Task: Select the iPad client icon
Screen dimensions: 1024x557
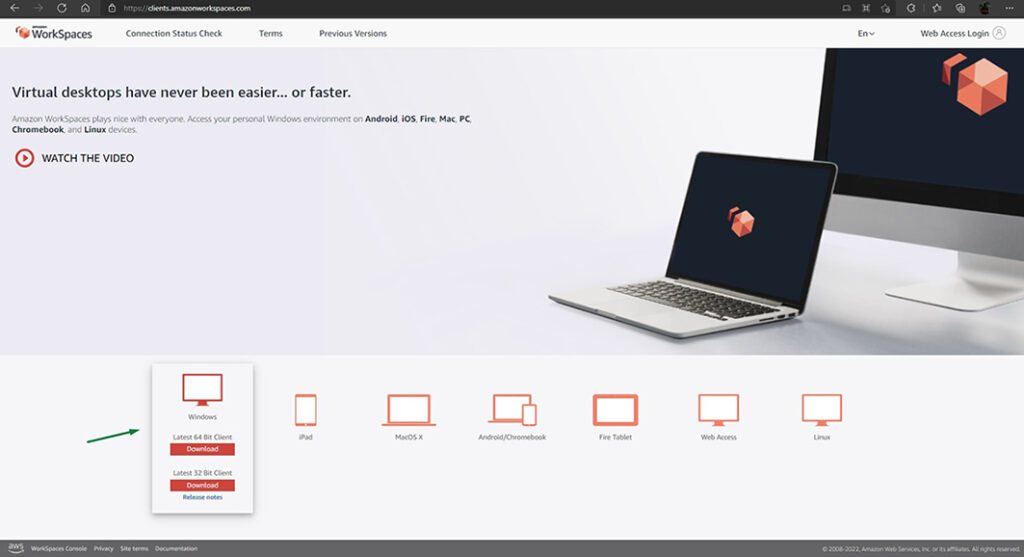Action: (x=306, y=410)
